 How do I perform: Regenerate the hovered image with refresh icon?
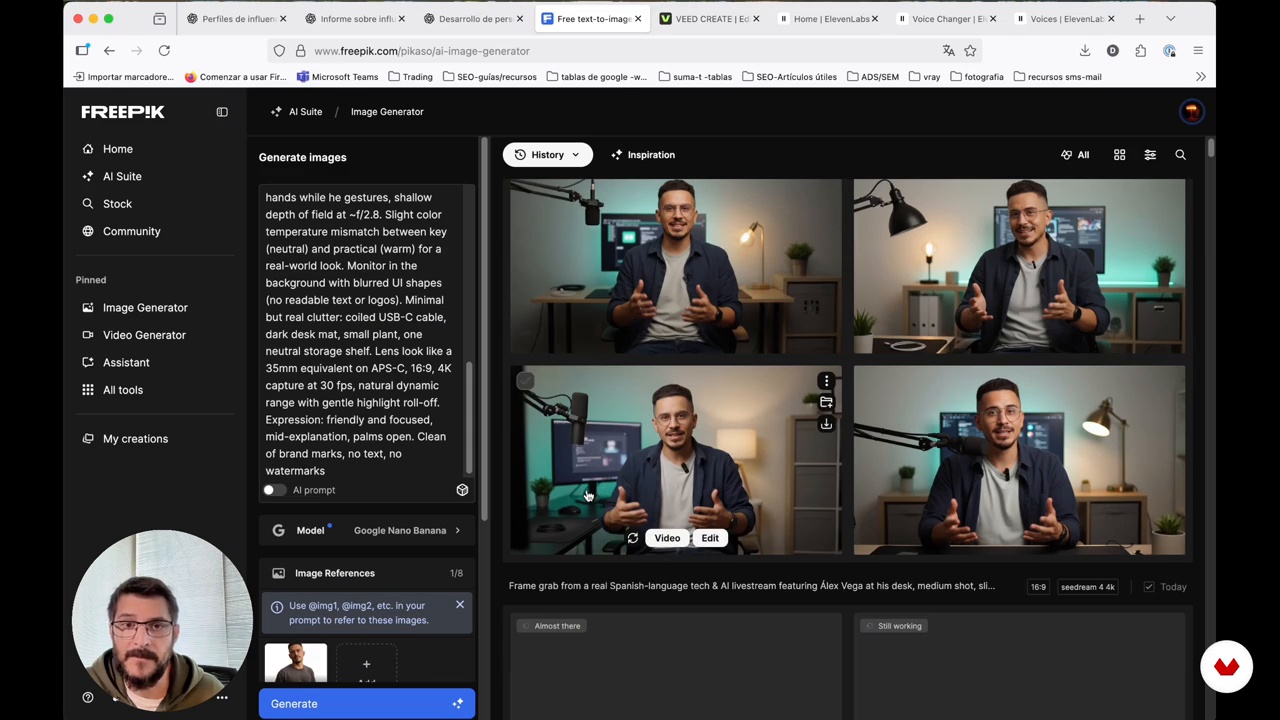632,538
